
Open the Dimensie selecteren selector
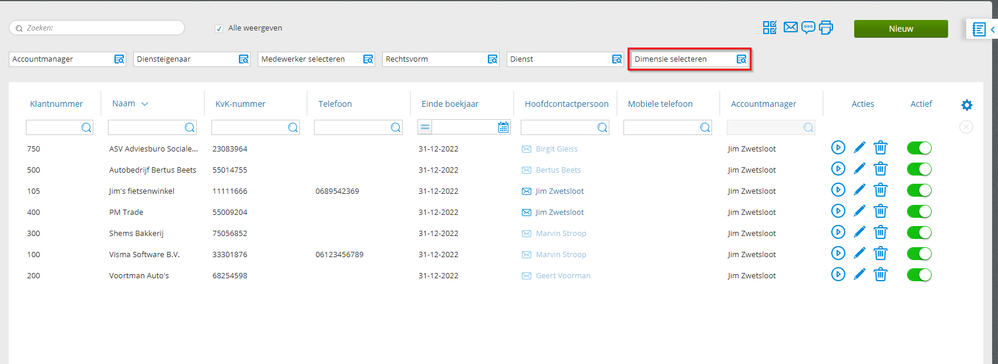pyautogui.click(x=741, y=59)
